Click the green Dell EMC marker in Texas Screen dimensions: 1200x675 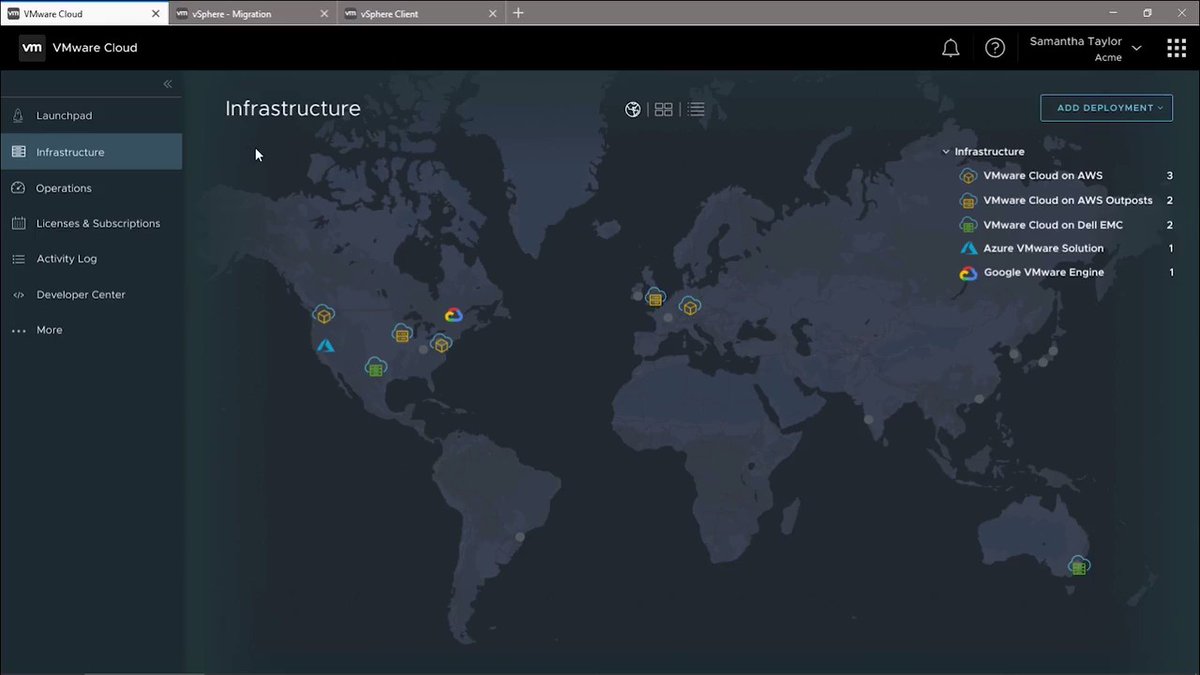click(x=376, y=367)
